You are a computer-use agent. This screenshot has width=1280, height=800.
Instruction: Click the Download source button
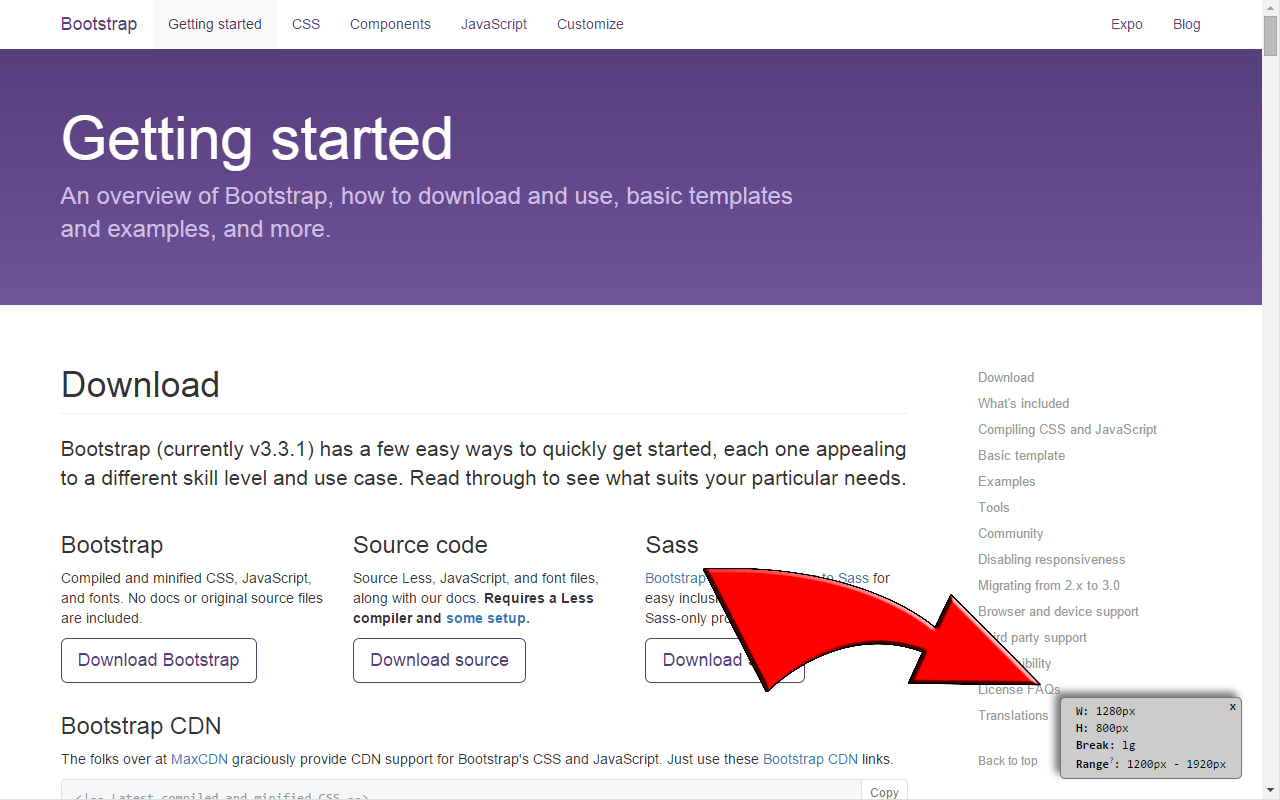point(439,660)
